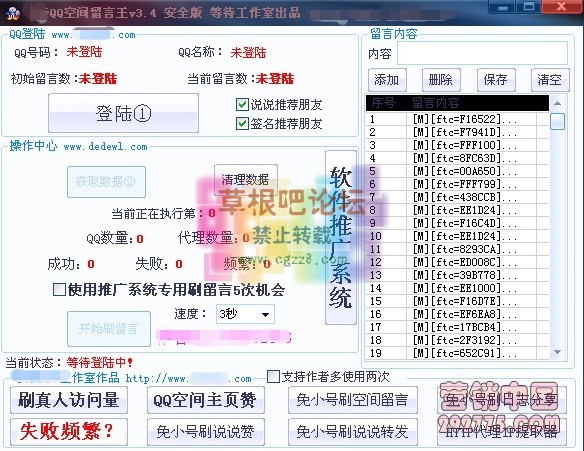Click the 获取数据② button
This screenshot has width=584, height=451.
(106, 182)
